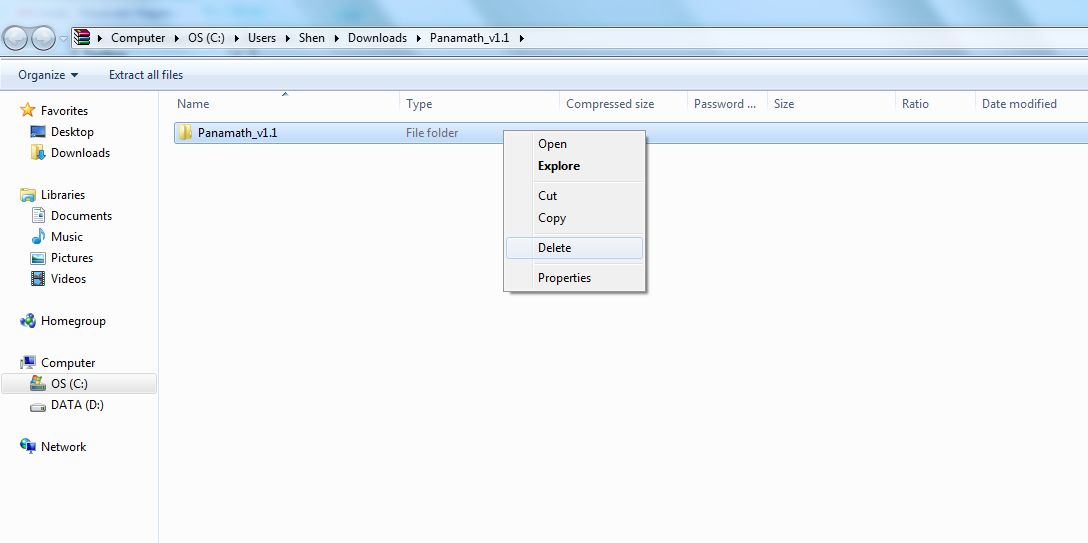Click the Computer icon in navigation pane
This screenshot has width=1088, height=543.
coord(28,362)
